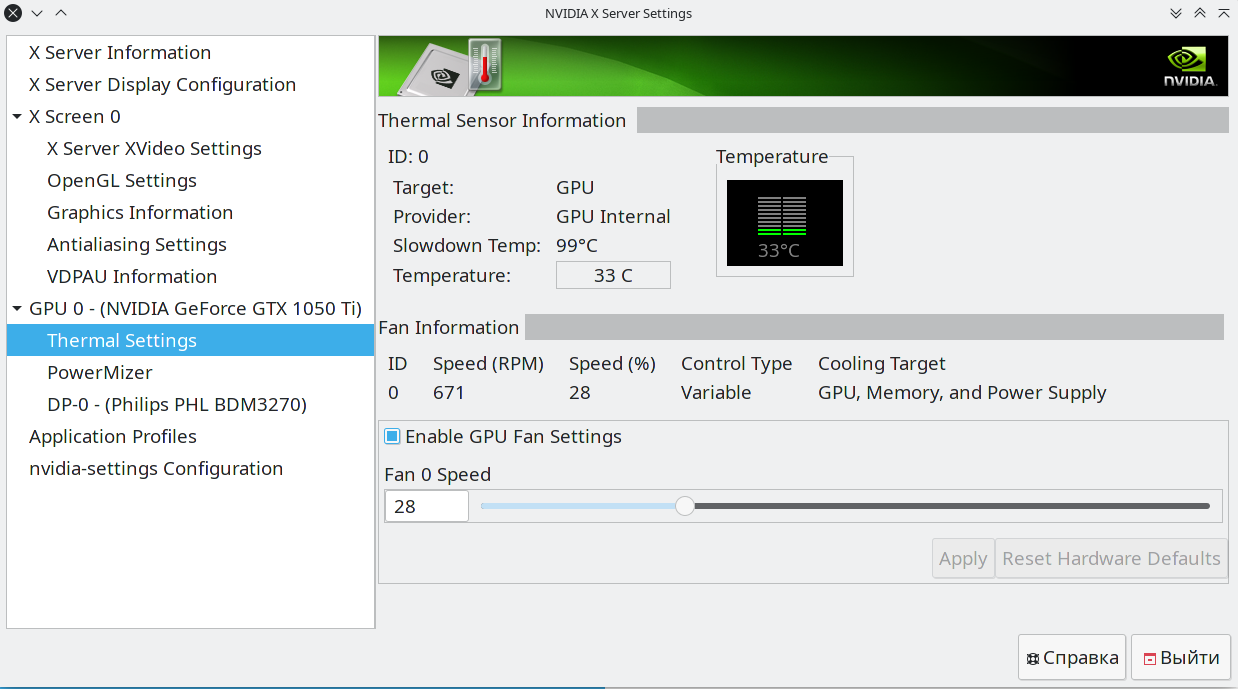
Task: Click Reset Hardware Defaults button
Action: pyautogui.click(x=1111, y=558)
